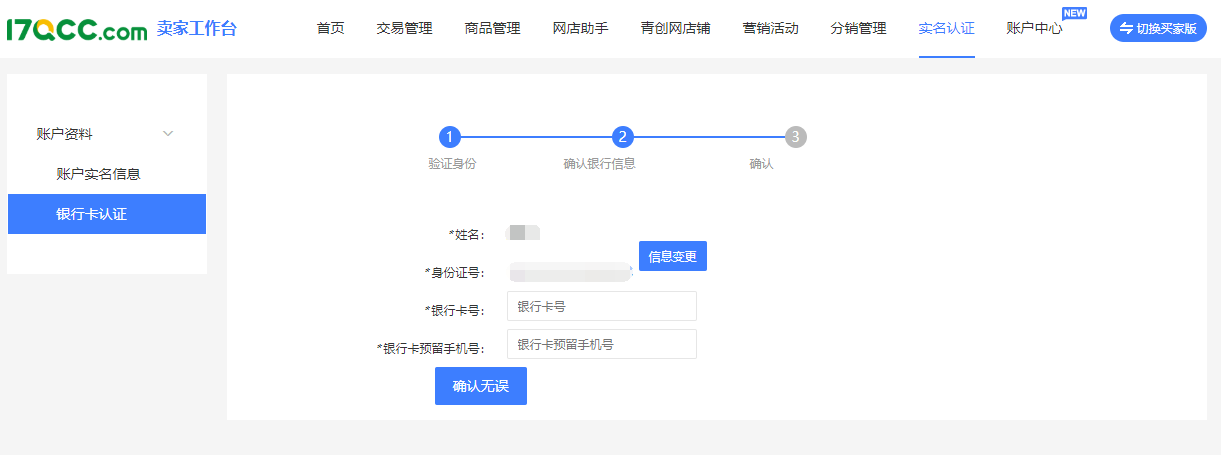
Task: Go to the 首页 menu
Action: [x=330, y=29]
